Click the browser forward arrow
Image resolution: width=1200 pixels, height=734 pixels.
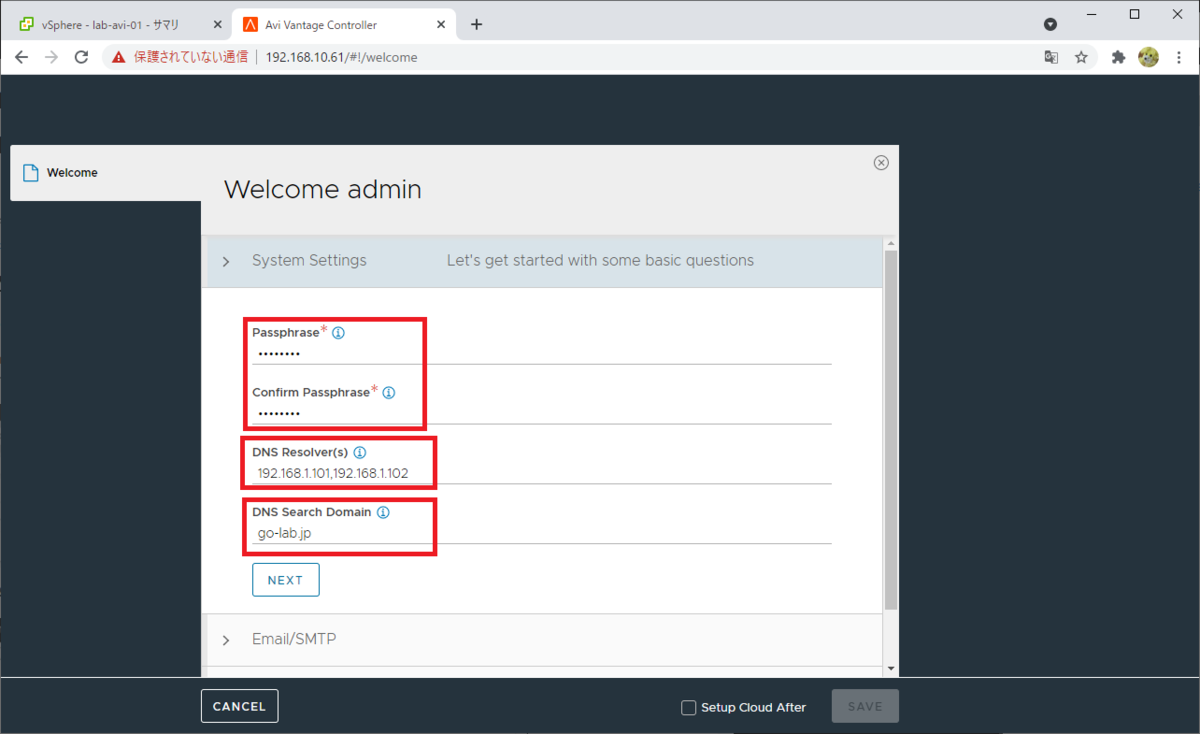pos(51,57)
